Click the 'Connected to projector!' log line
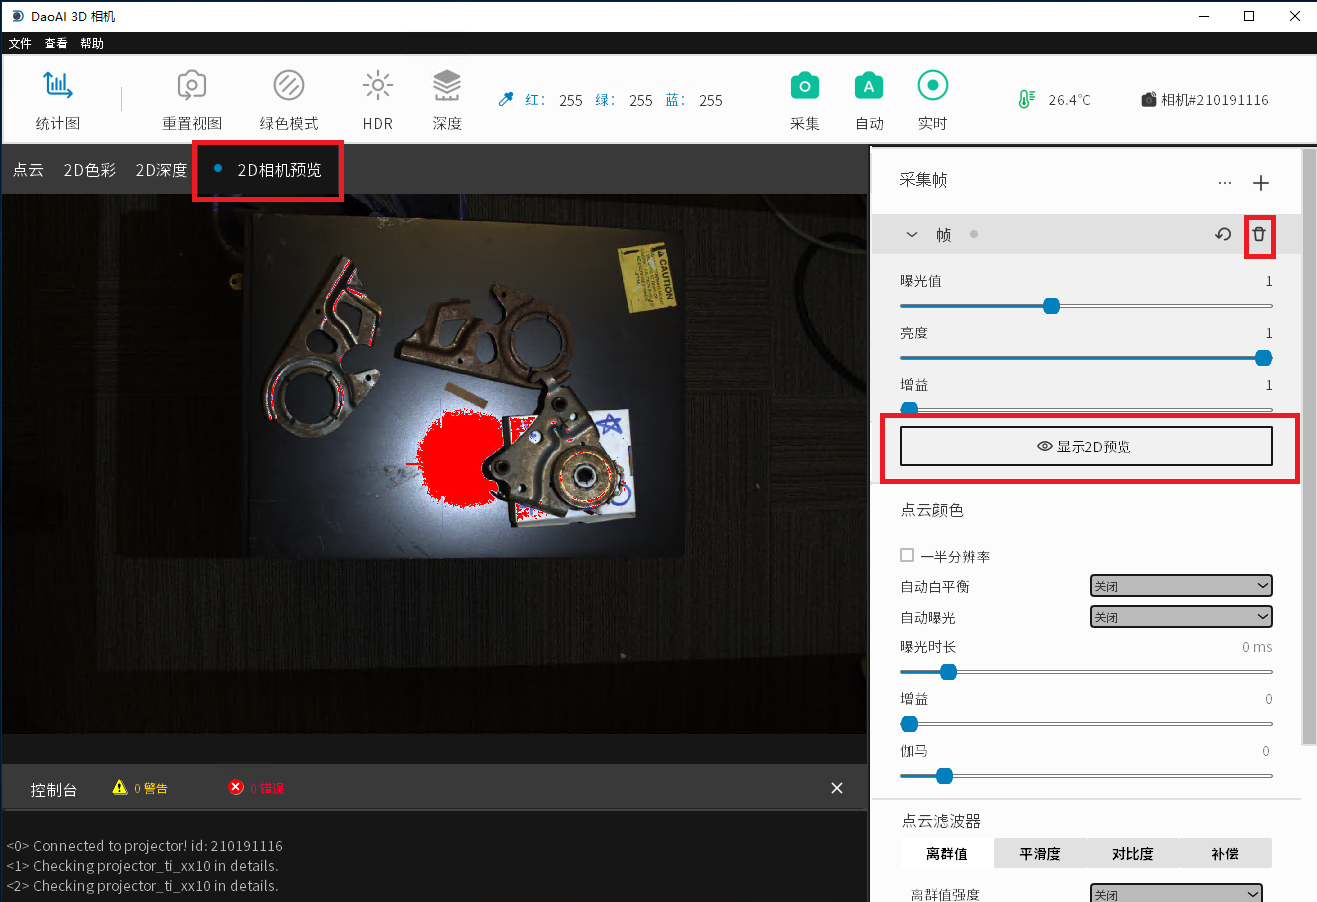 tap(144, 846)
